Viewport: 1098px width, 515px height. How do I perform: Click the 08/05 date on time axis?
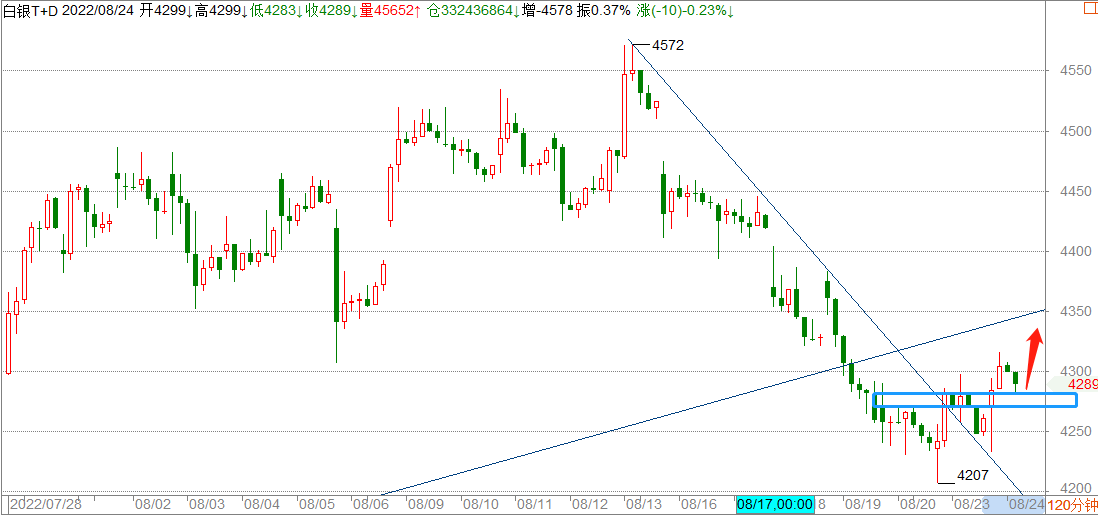(x=316, y=504)
